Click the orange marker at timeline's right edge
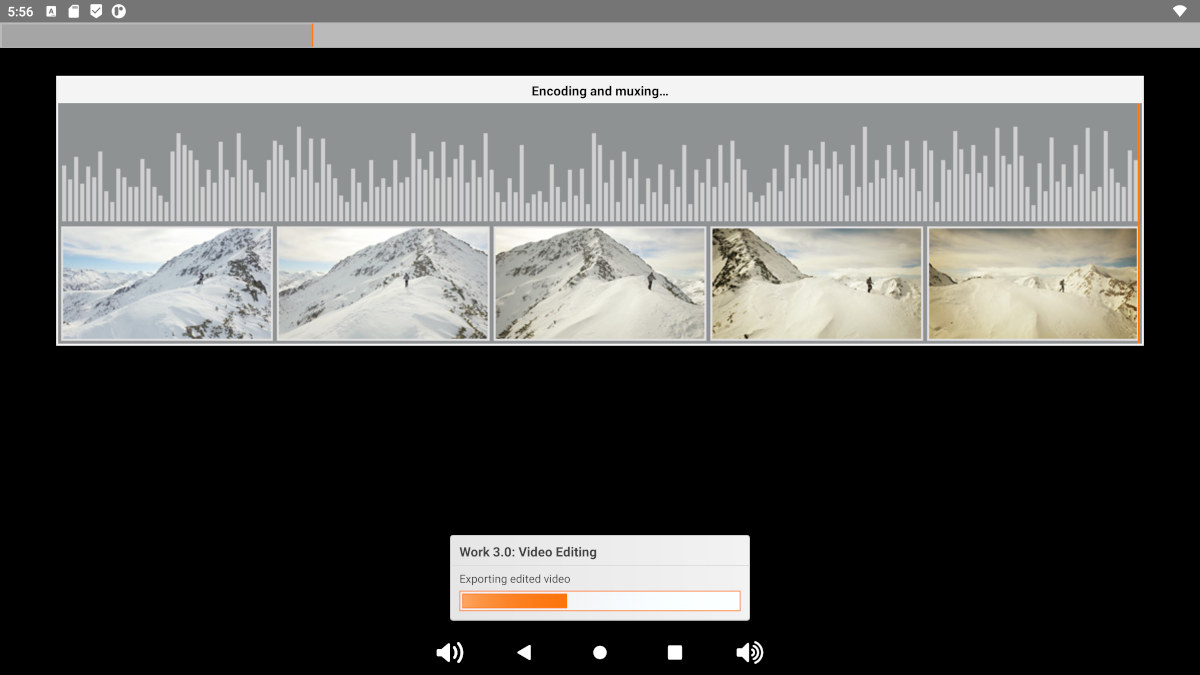The width and height of the screenshot is (1200, 675). click(x=1139, y=223)
